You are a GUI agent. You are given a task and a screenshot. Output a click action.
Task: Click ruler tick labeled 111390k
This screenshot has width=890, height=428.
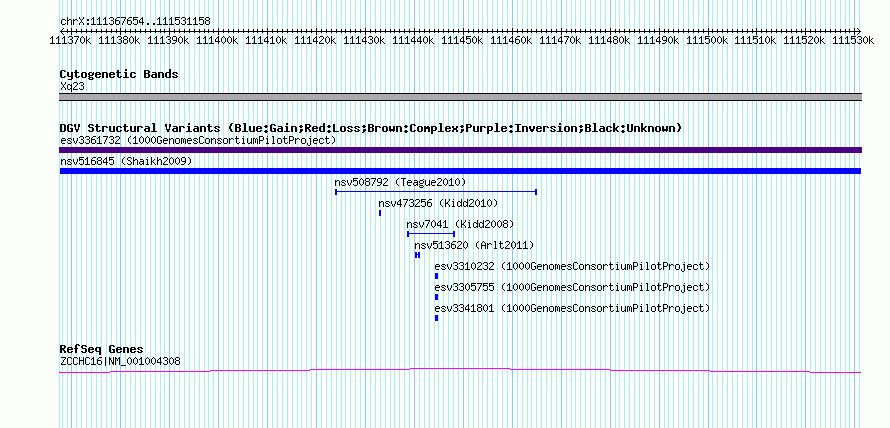(x=168, y=40)
